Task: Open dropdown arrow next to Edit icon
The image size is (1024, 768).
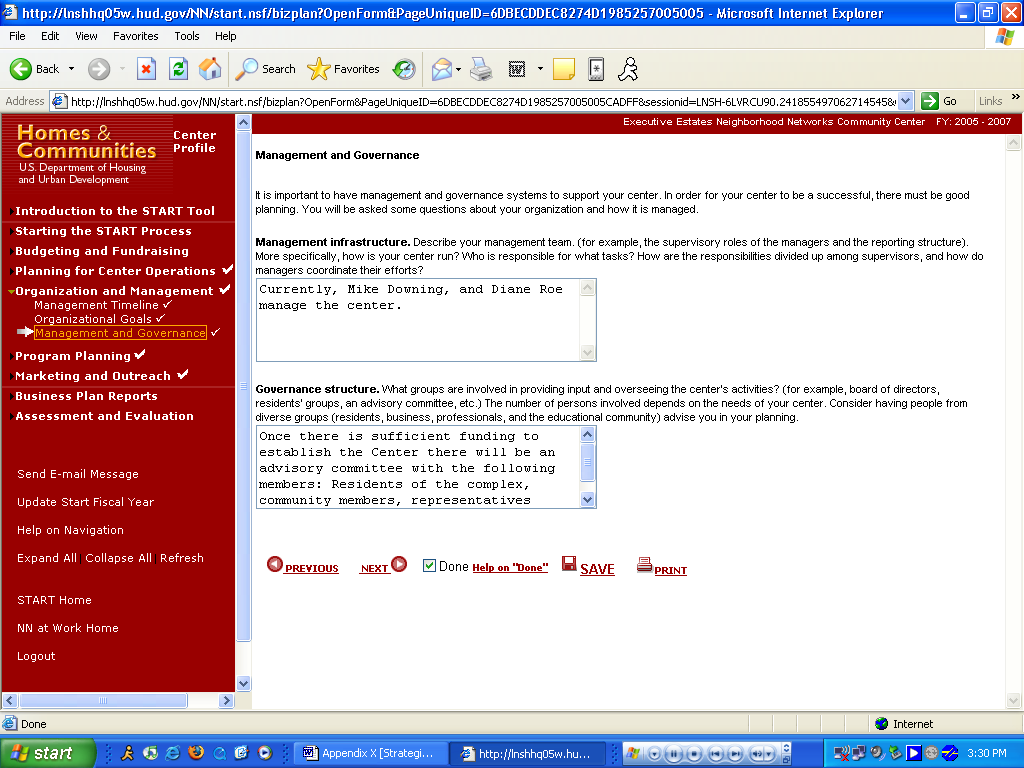Action: coord(540,69)
